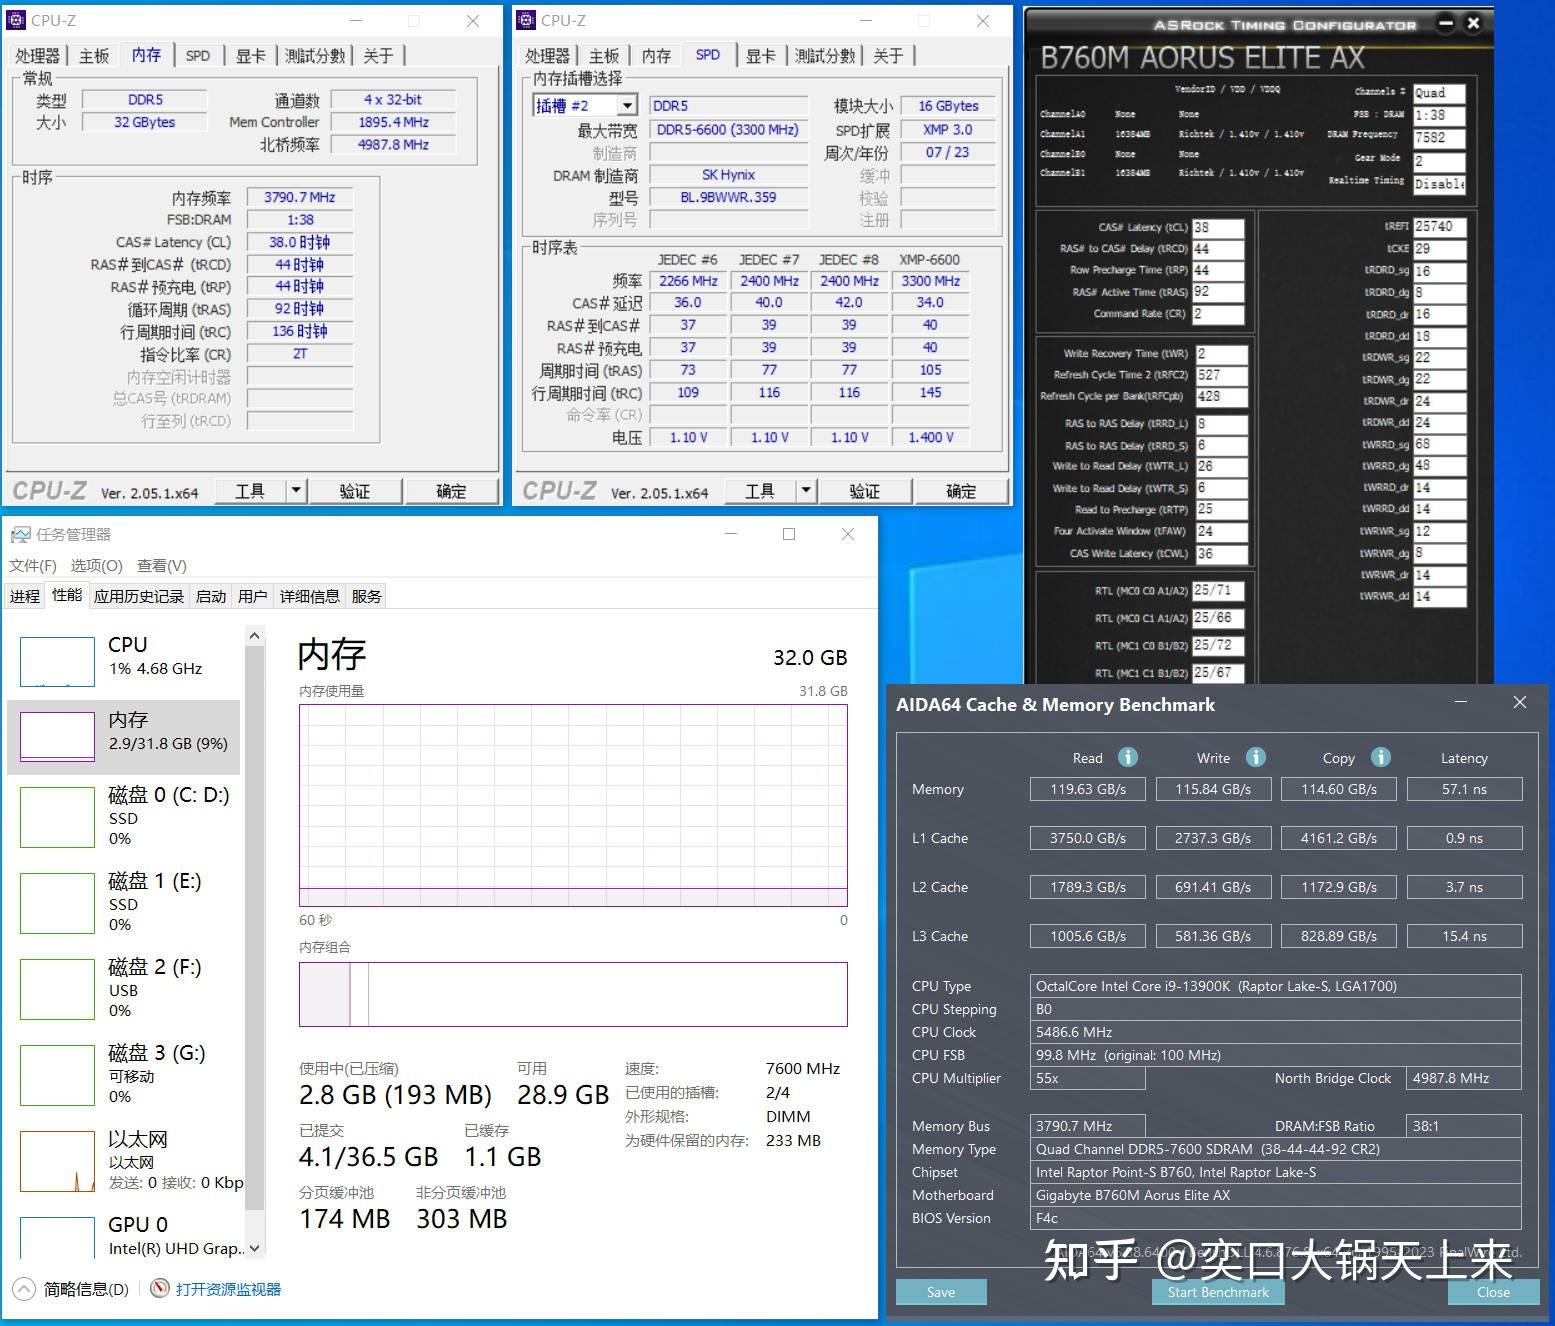Open 详细信息 tab in Task Manager
This screenshot has width=1555, height=1326.
[310, 596]
